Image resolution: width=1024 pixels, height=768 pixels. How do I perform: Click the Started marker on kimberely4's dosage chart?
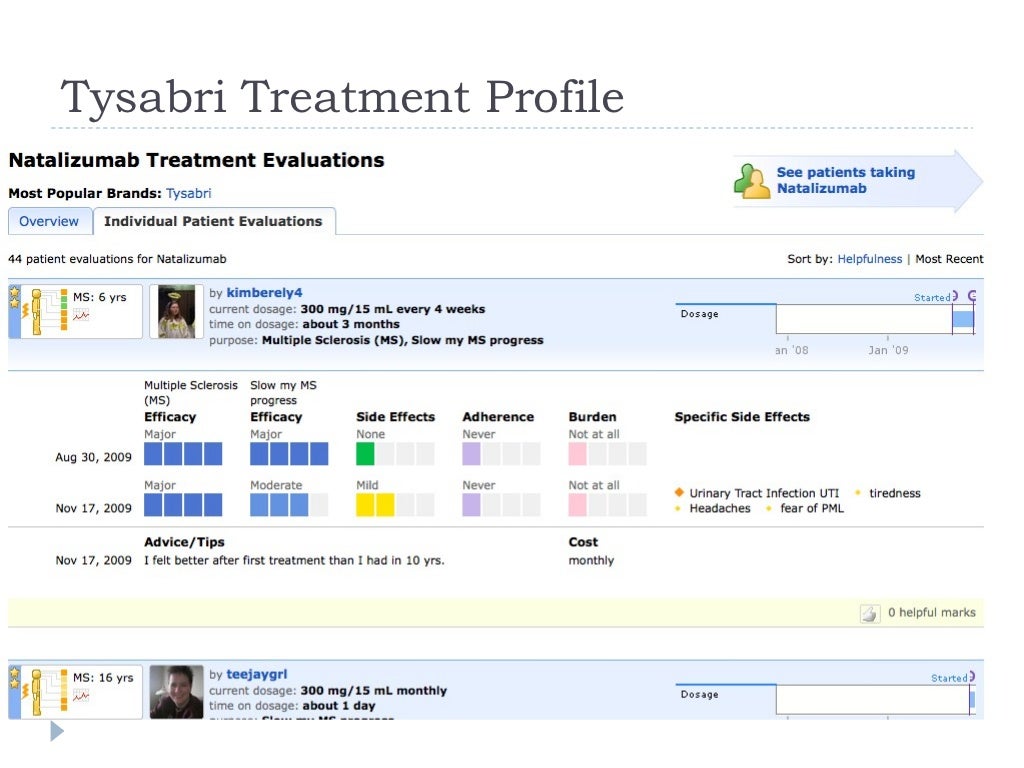[935, 297]
